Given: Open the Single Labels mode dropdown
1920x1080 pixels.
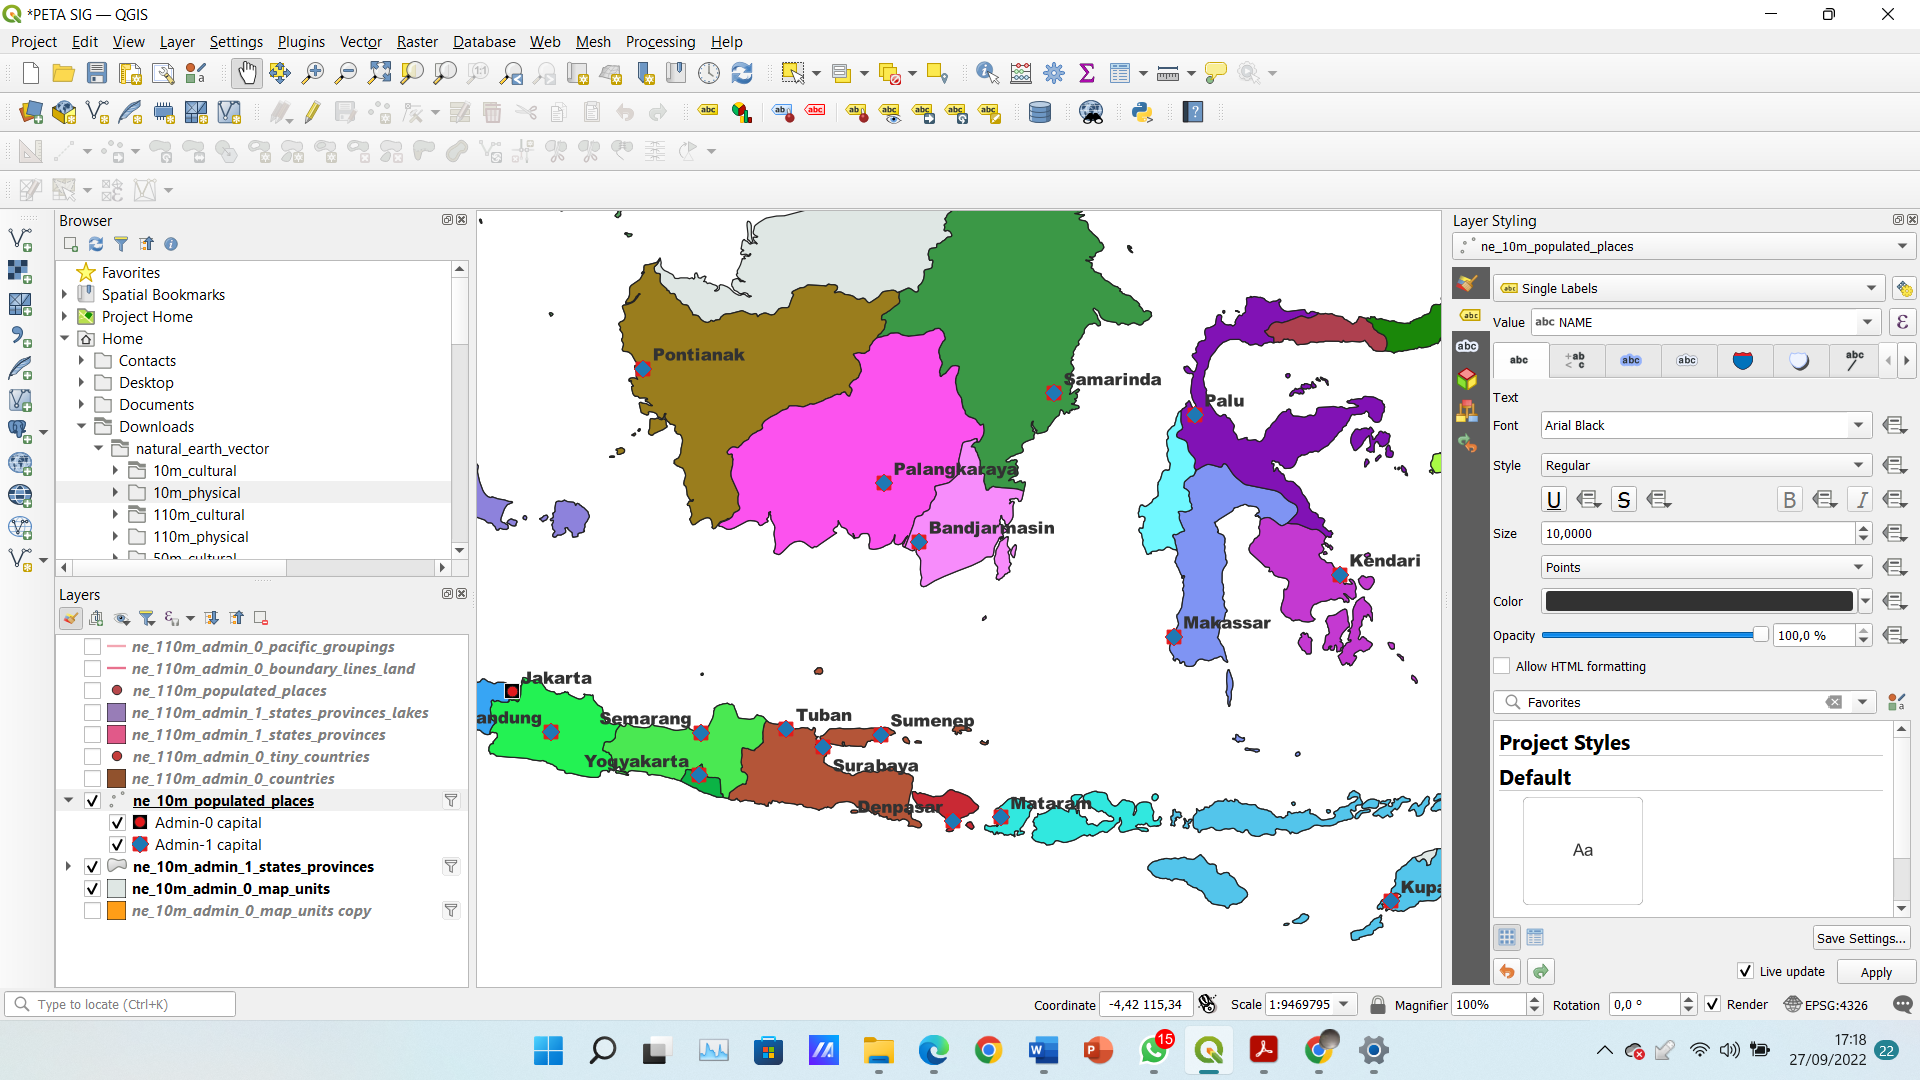Looking at the screenshot, I should point(1689,288).
